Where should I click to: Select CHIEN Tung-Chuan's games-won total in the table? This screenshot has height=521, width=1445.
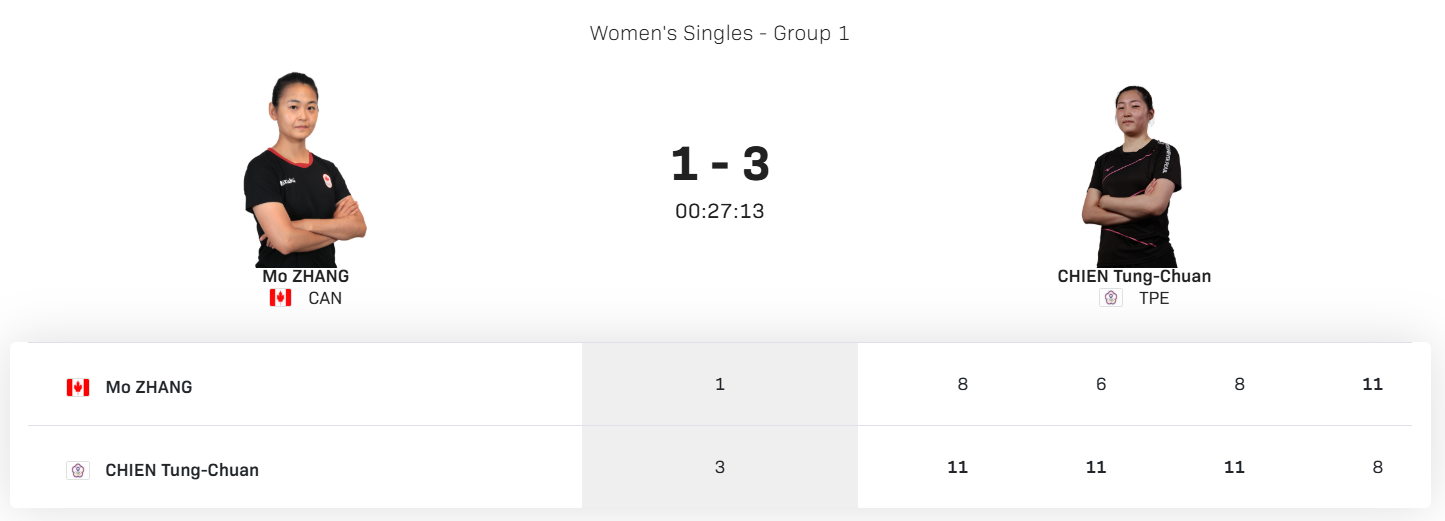click(720, 467)
